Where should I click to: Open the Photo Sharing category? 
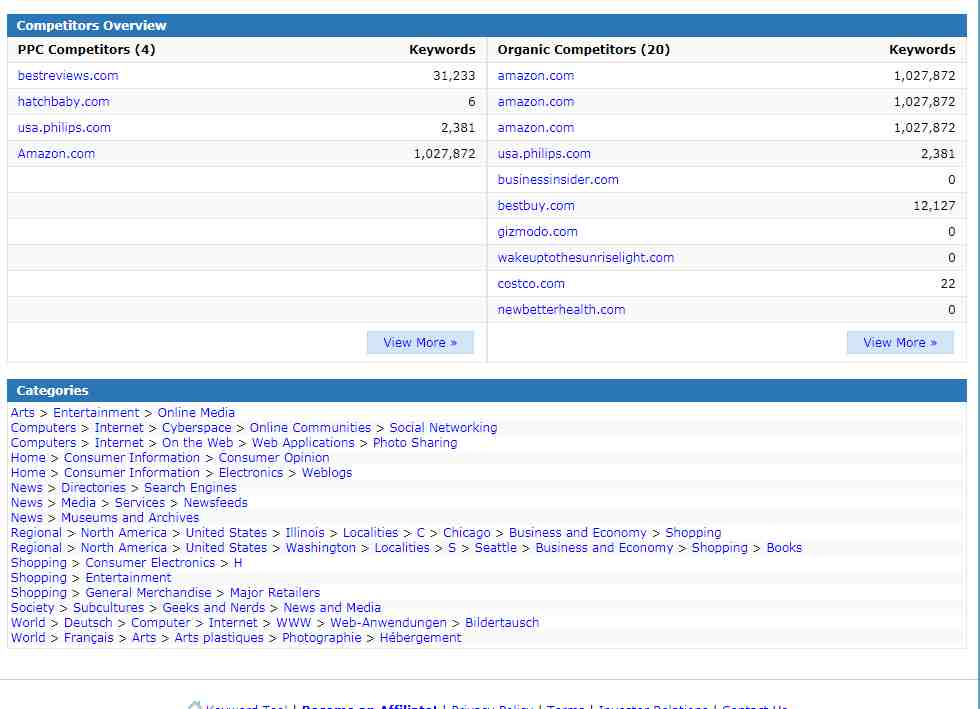pyautogui.click(x=415, y=443)
